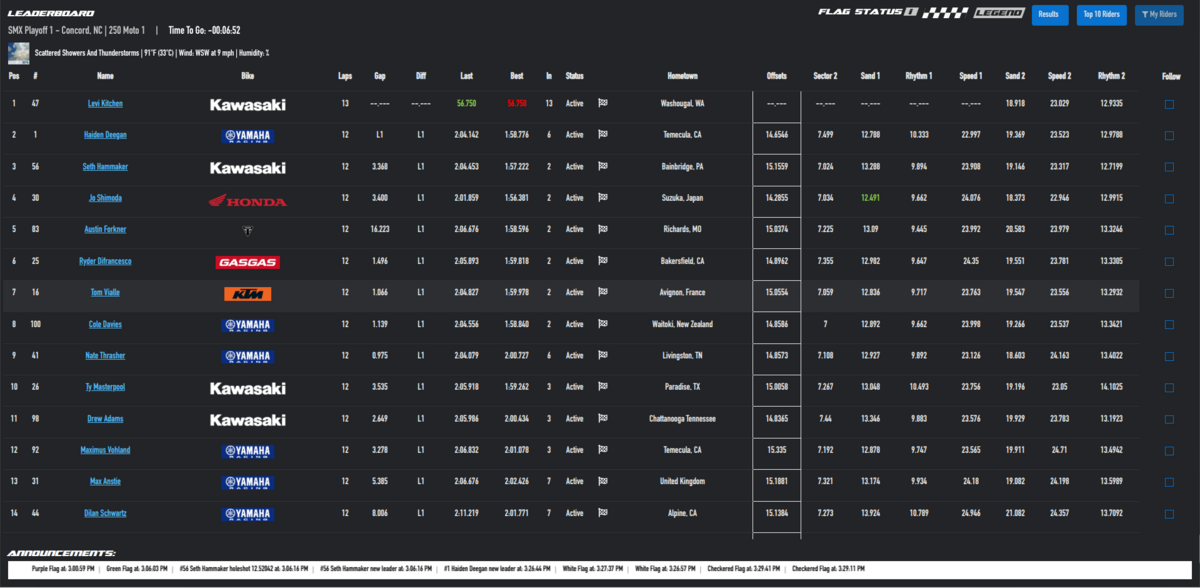Click the checkered flag graphic beside Flag Status

(x=946, y=14)
